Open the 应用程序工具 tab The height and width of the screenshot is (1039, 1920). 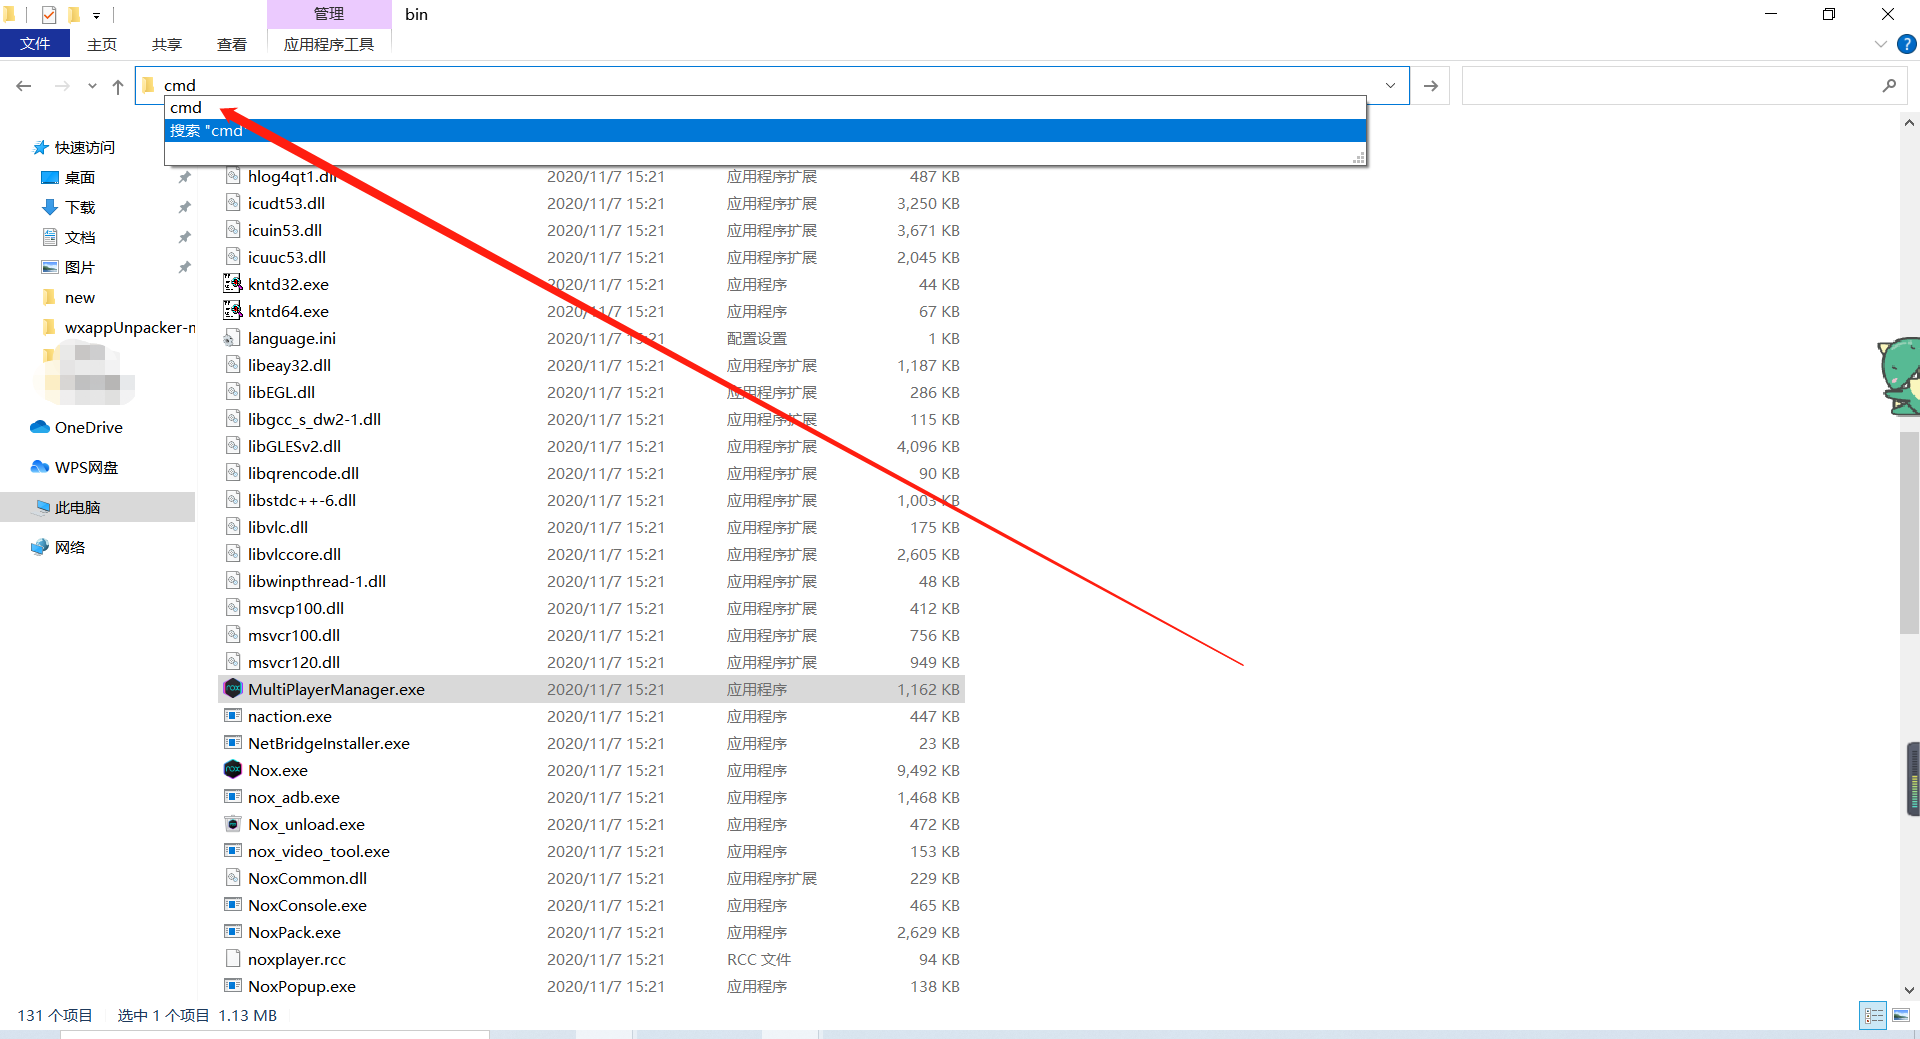[x=329, y=44]
